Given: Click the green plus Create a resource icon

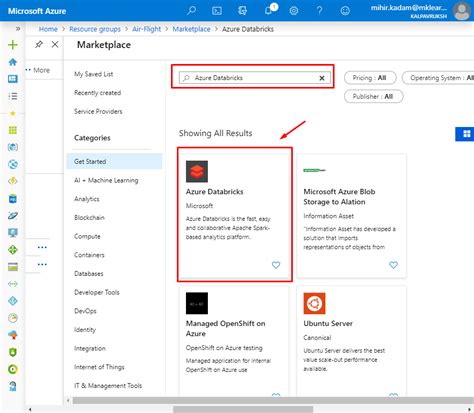Looking at the screenshot, I should 13,45.
